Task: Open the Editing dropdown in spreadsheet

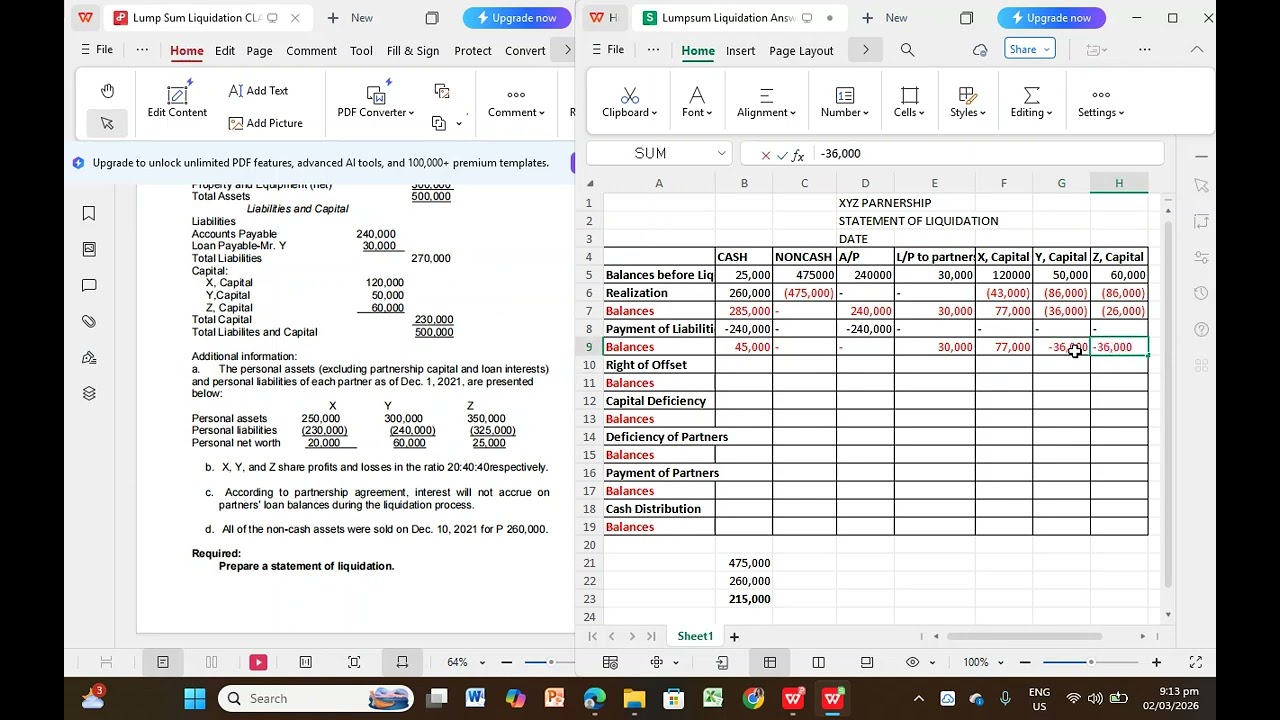Action: 1031,101
